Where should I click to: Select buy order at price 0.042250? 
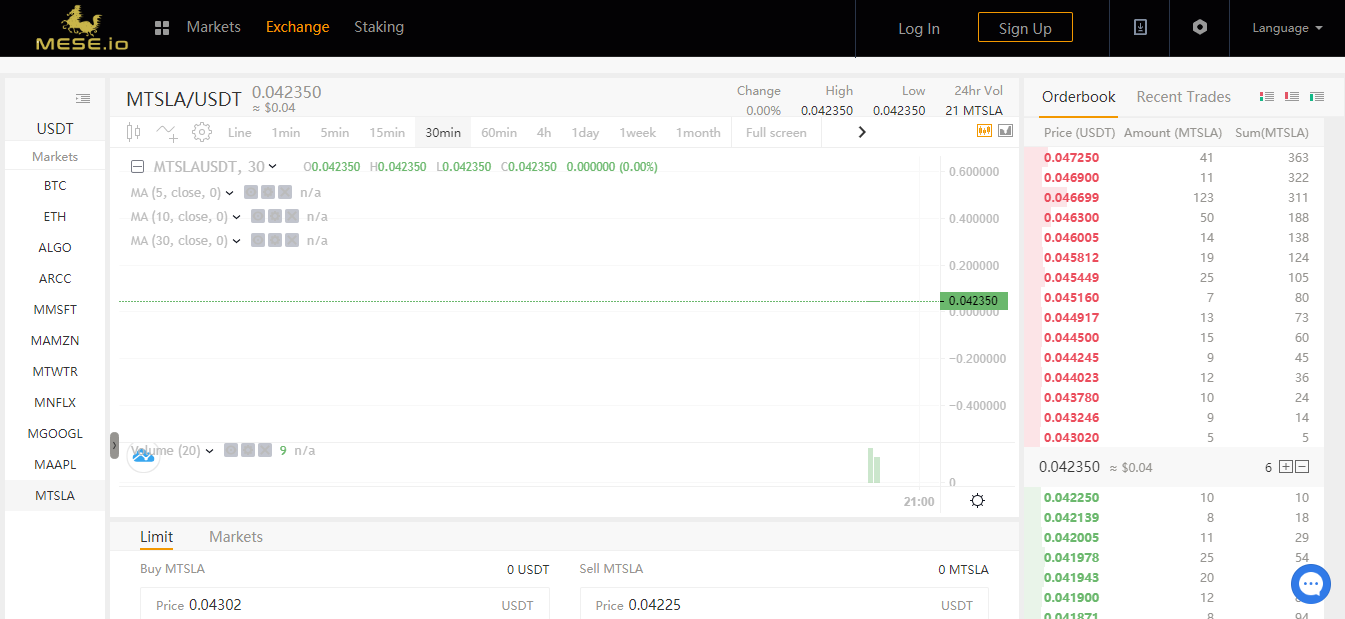(x=1174, y=498)
